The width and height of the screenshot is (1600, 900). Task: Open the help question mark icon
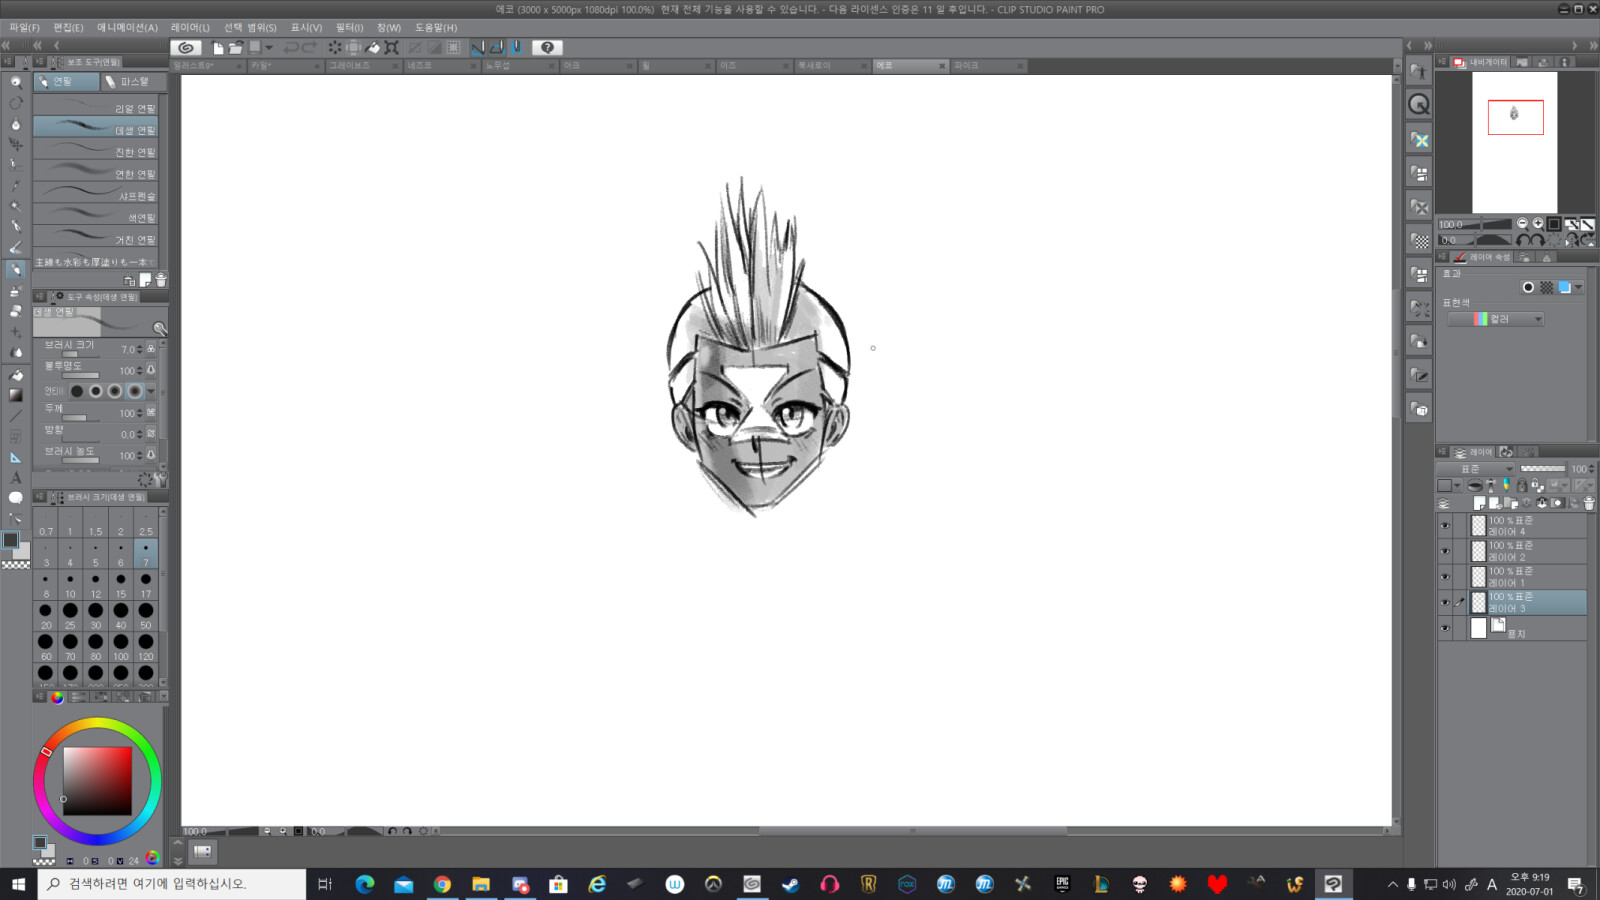tap(547, 47)
